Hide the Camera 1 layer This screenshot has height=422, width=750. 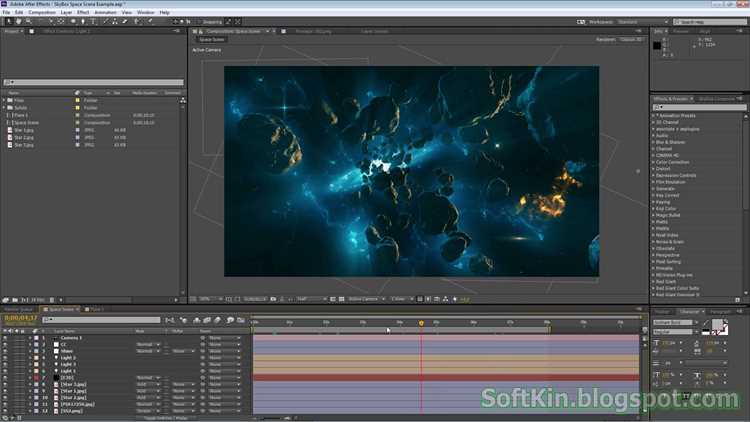(x=5, y=338)
